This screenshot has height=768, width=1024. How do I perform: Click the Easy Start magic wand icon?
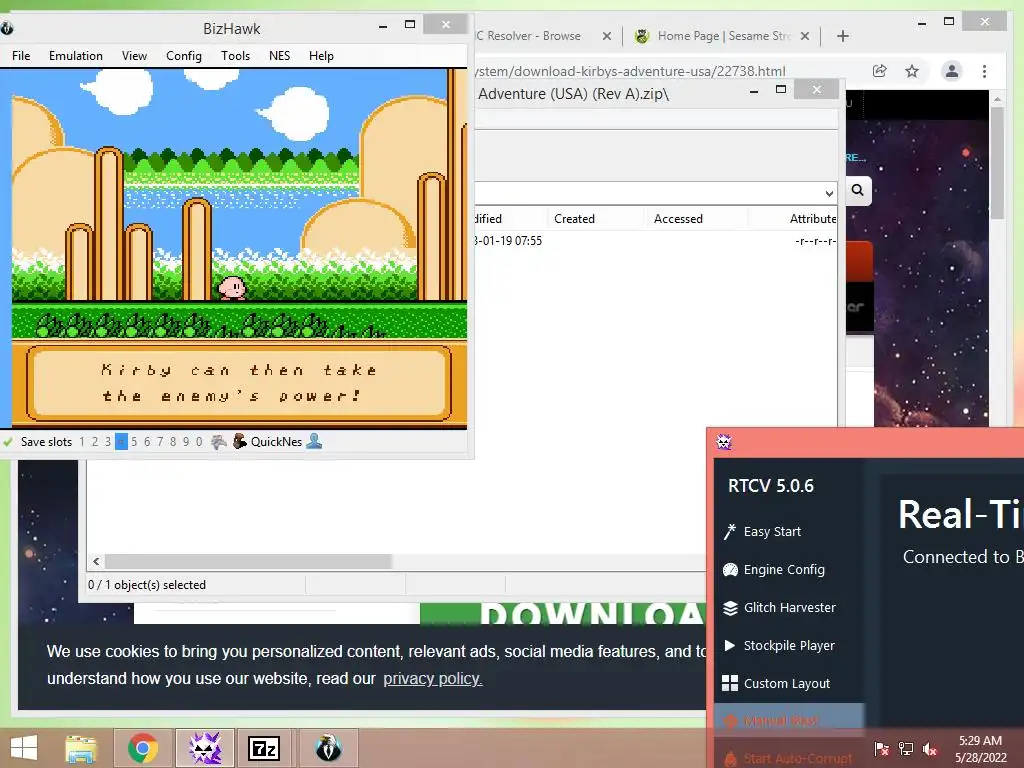729,532
